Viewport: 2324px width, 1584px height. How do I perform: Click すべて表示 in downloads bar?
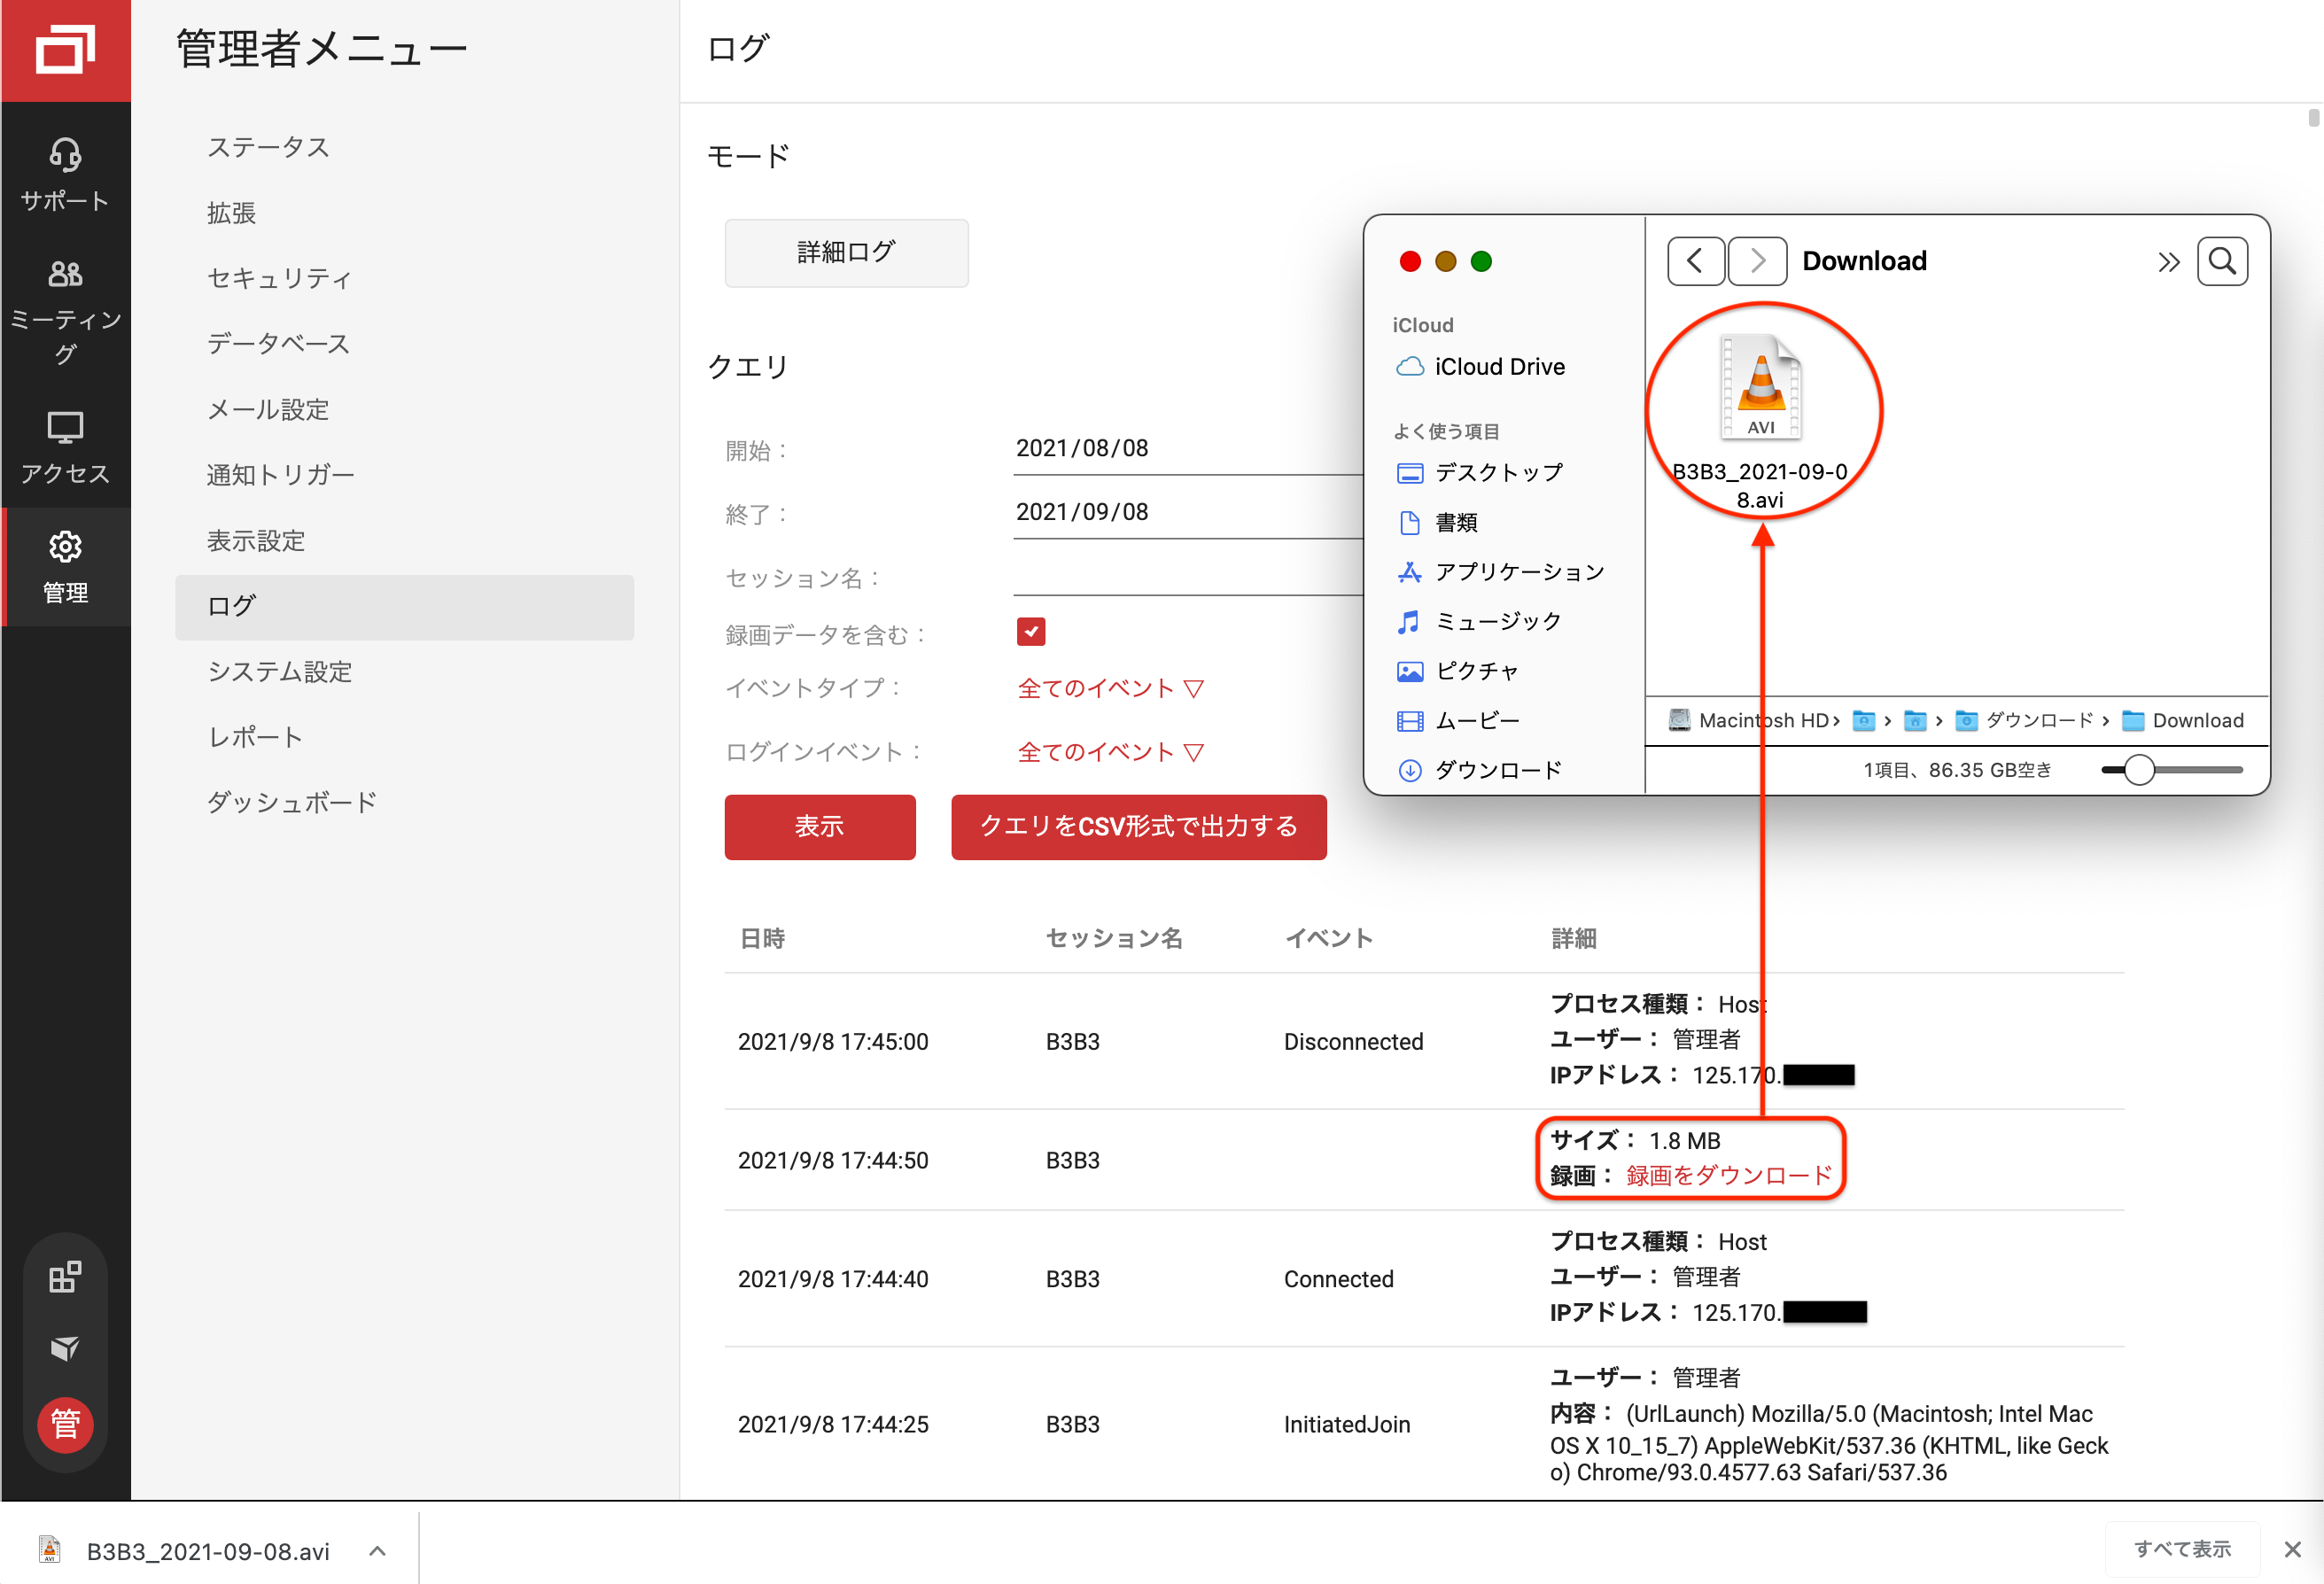(x=2183, y=1550)
